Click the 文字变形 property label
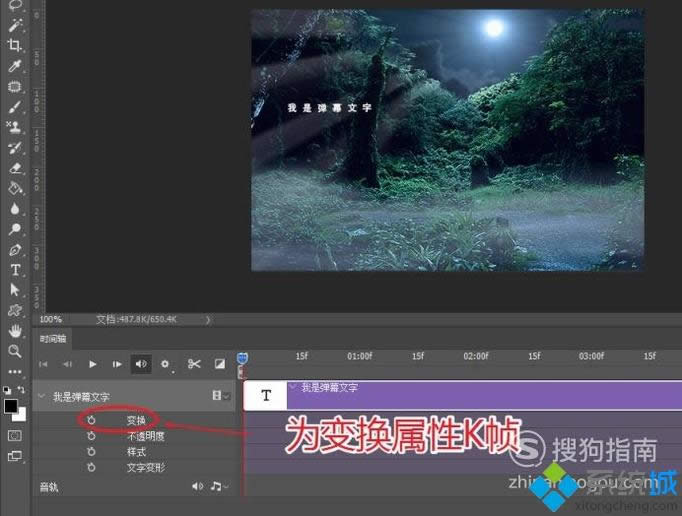Screen dimensions: 682x516 click(146, 467)
